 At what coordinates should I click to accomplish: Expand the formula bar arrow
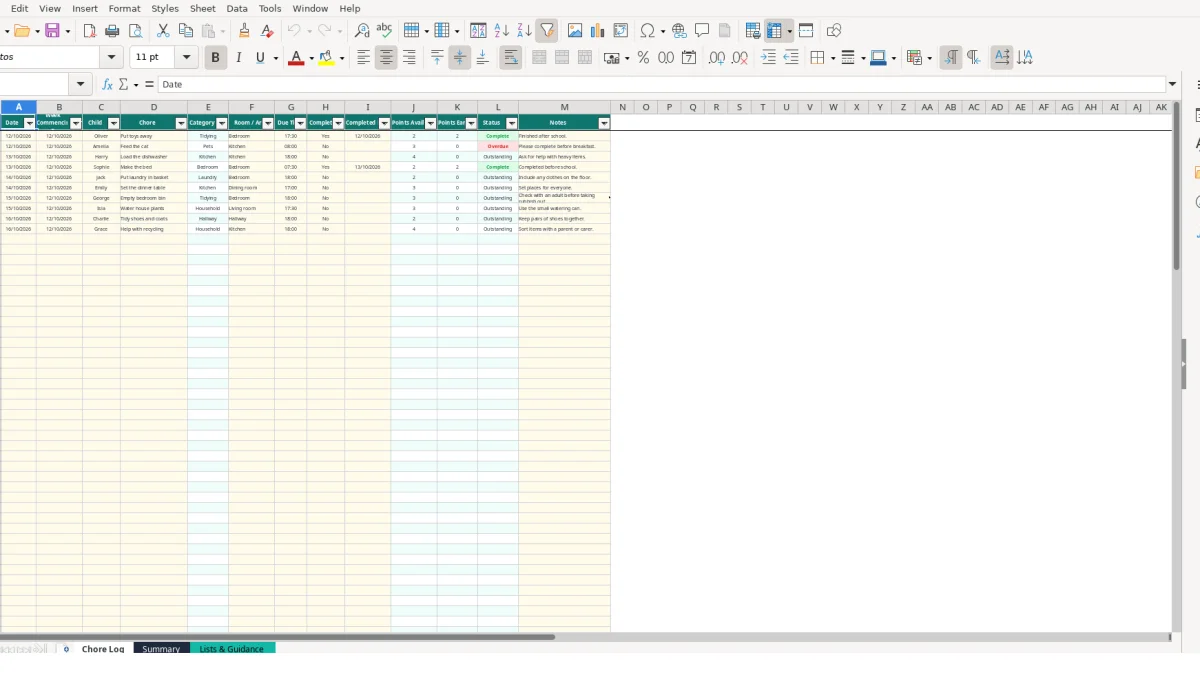[x=1173, y=85]
